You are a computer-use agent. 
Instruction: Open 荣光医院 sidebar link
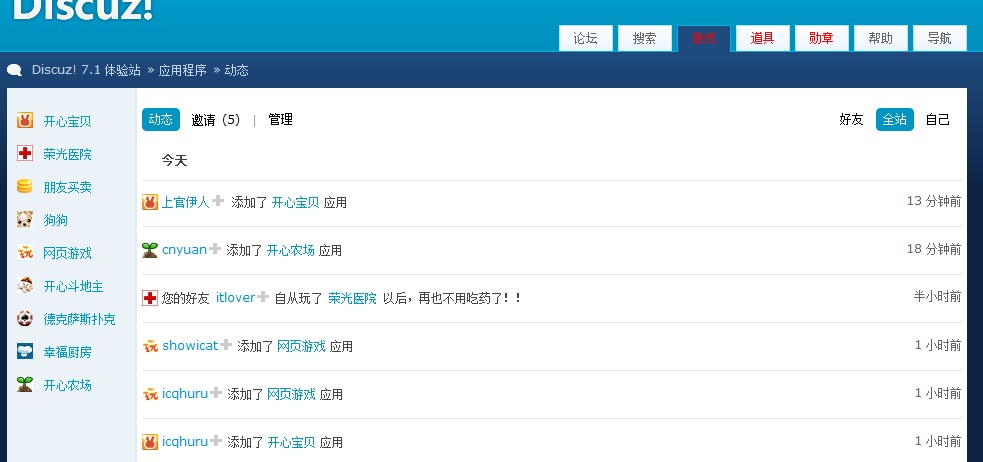tap(67, 154)
